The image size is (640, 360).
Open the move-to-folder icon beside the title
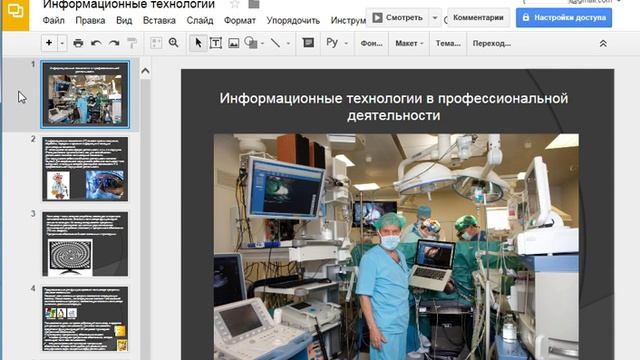254,4
